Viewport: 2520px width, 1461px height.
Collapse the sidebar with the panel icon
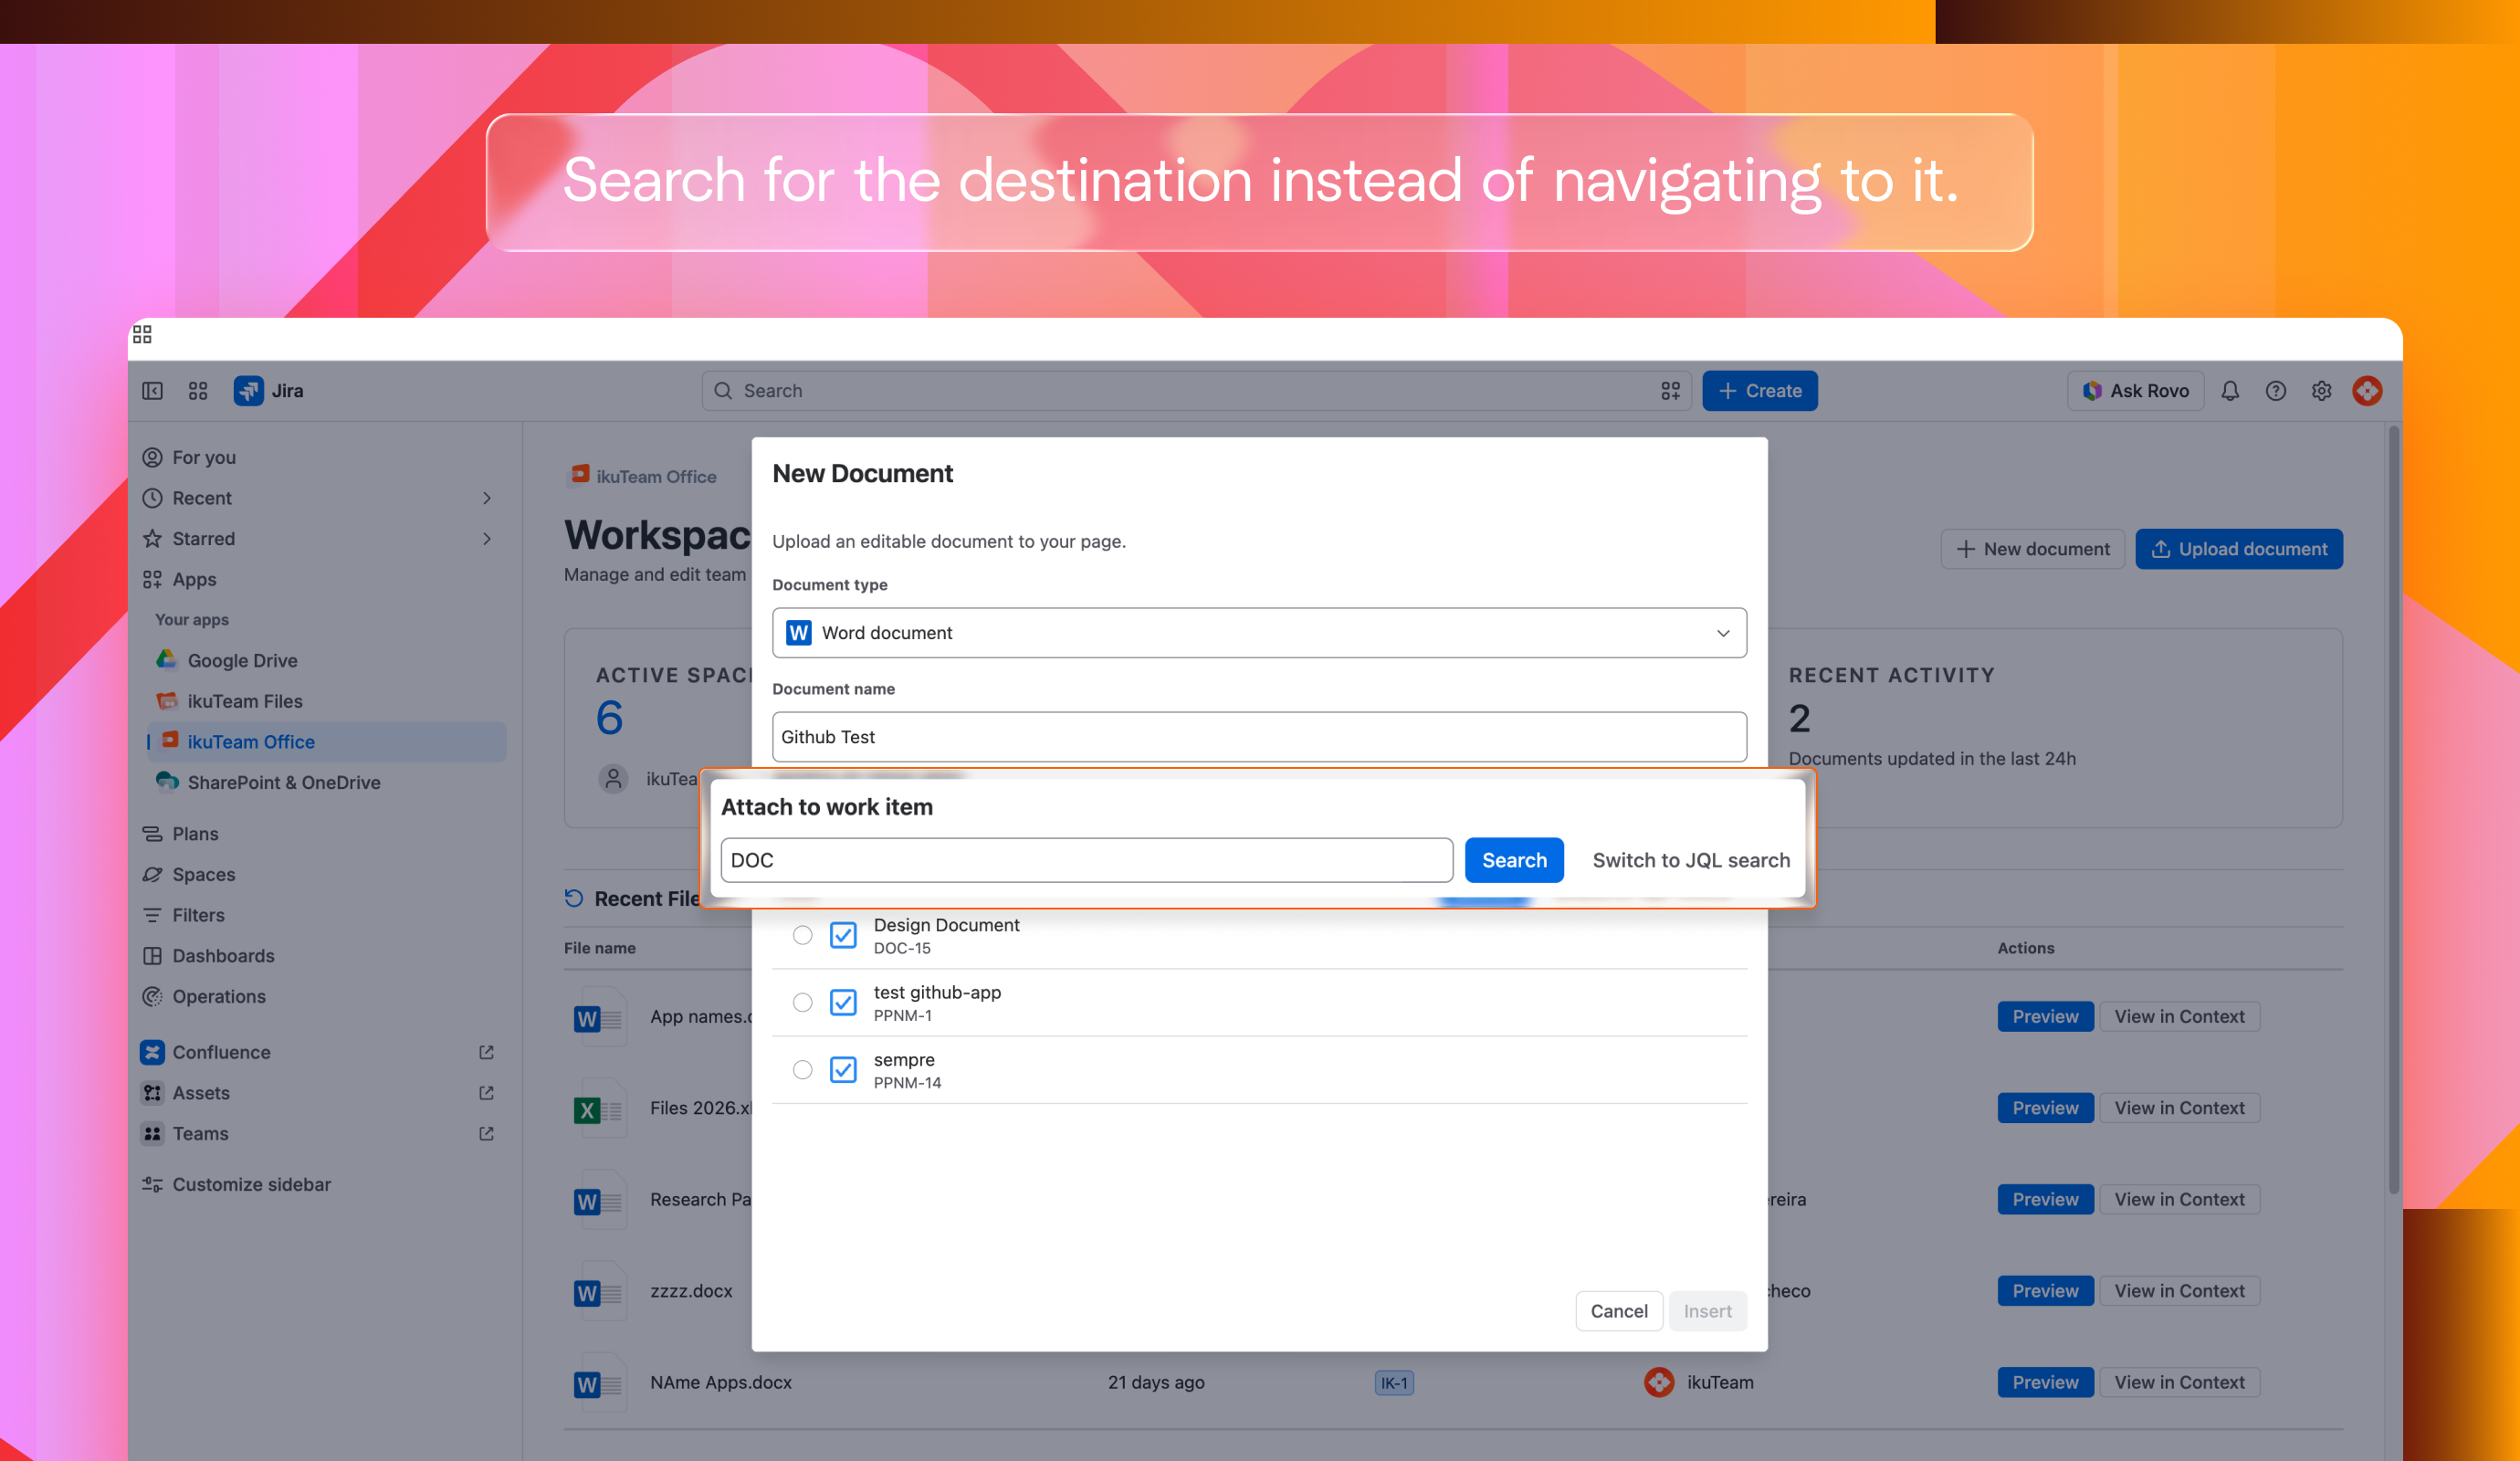(x=152, y=391)
